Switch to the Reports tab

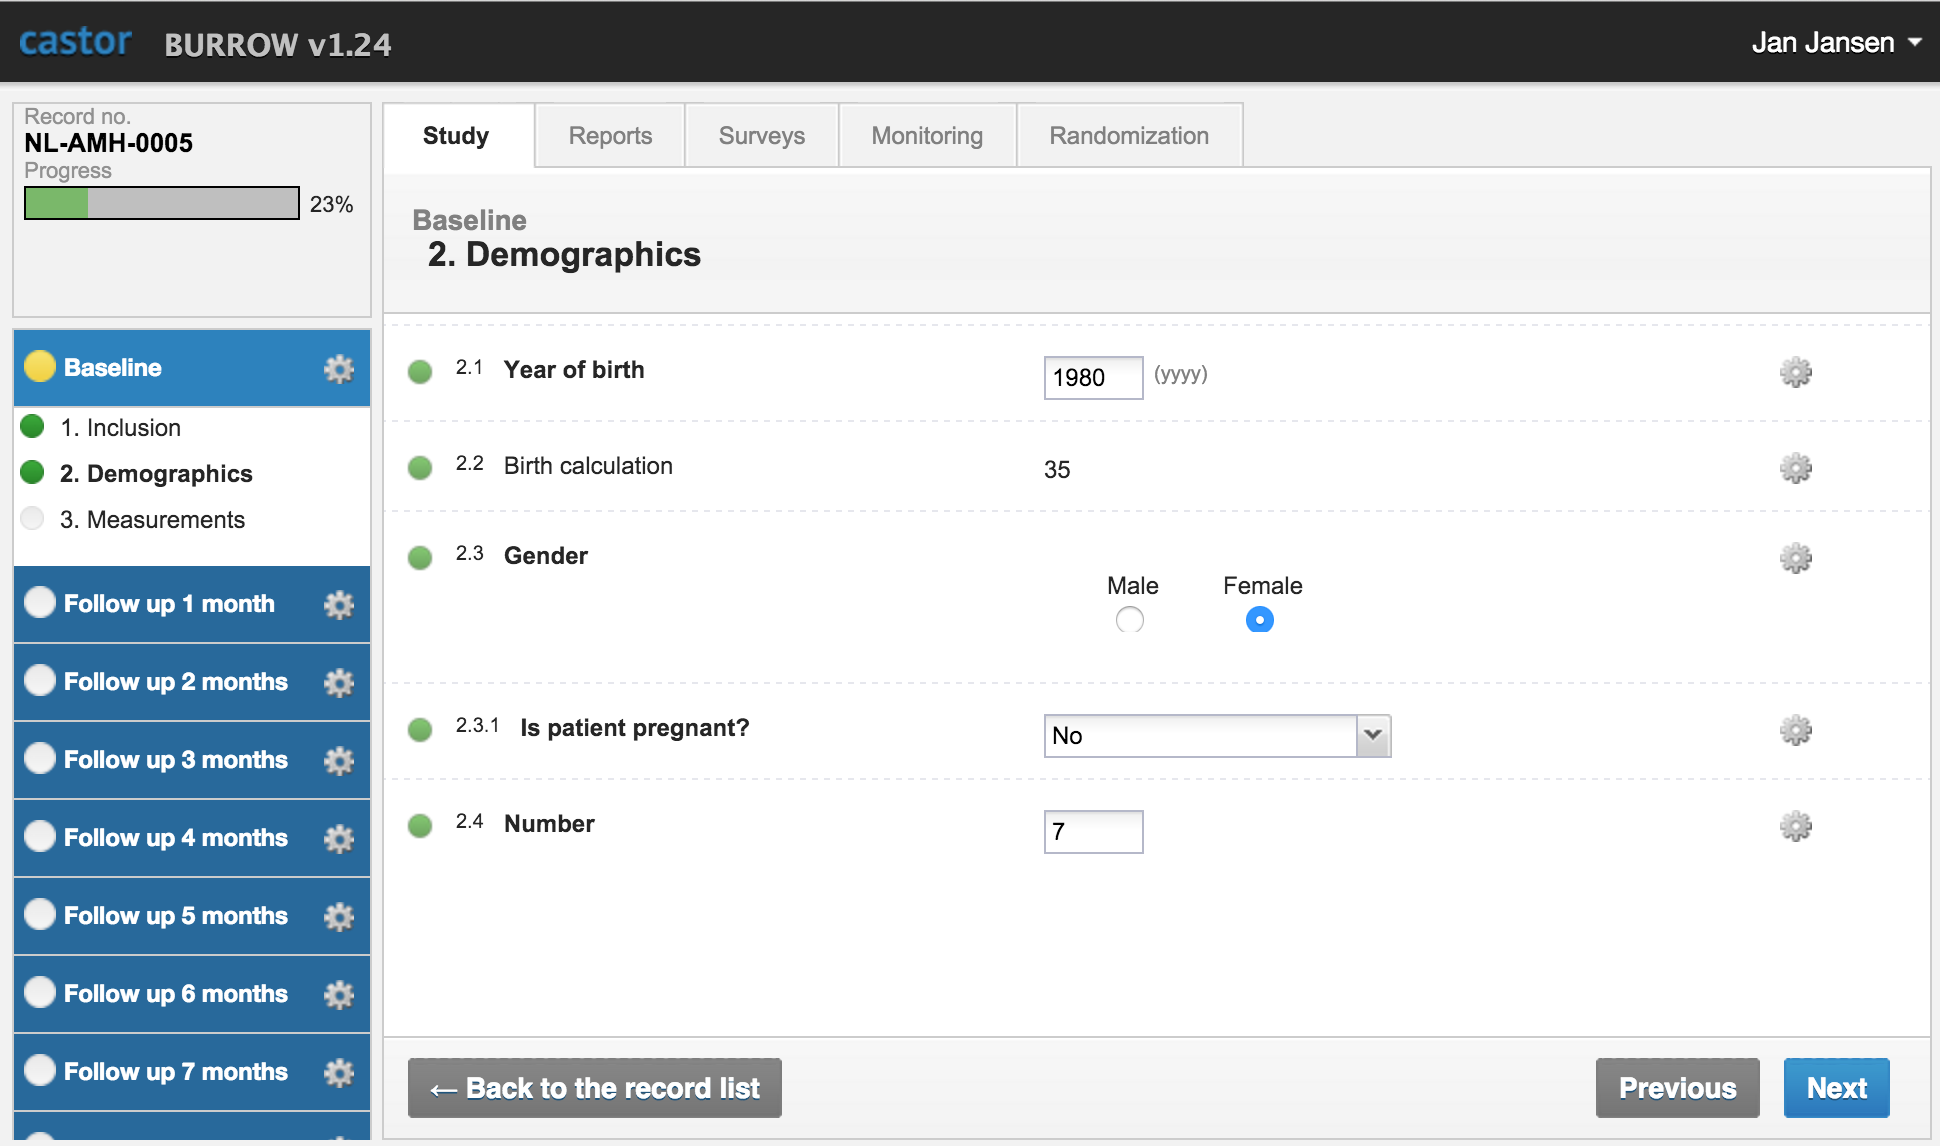[610, 136]
